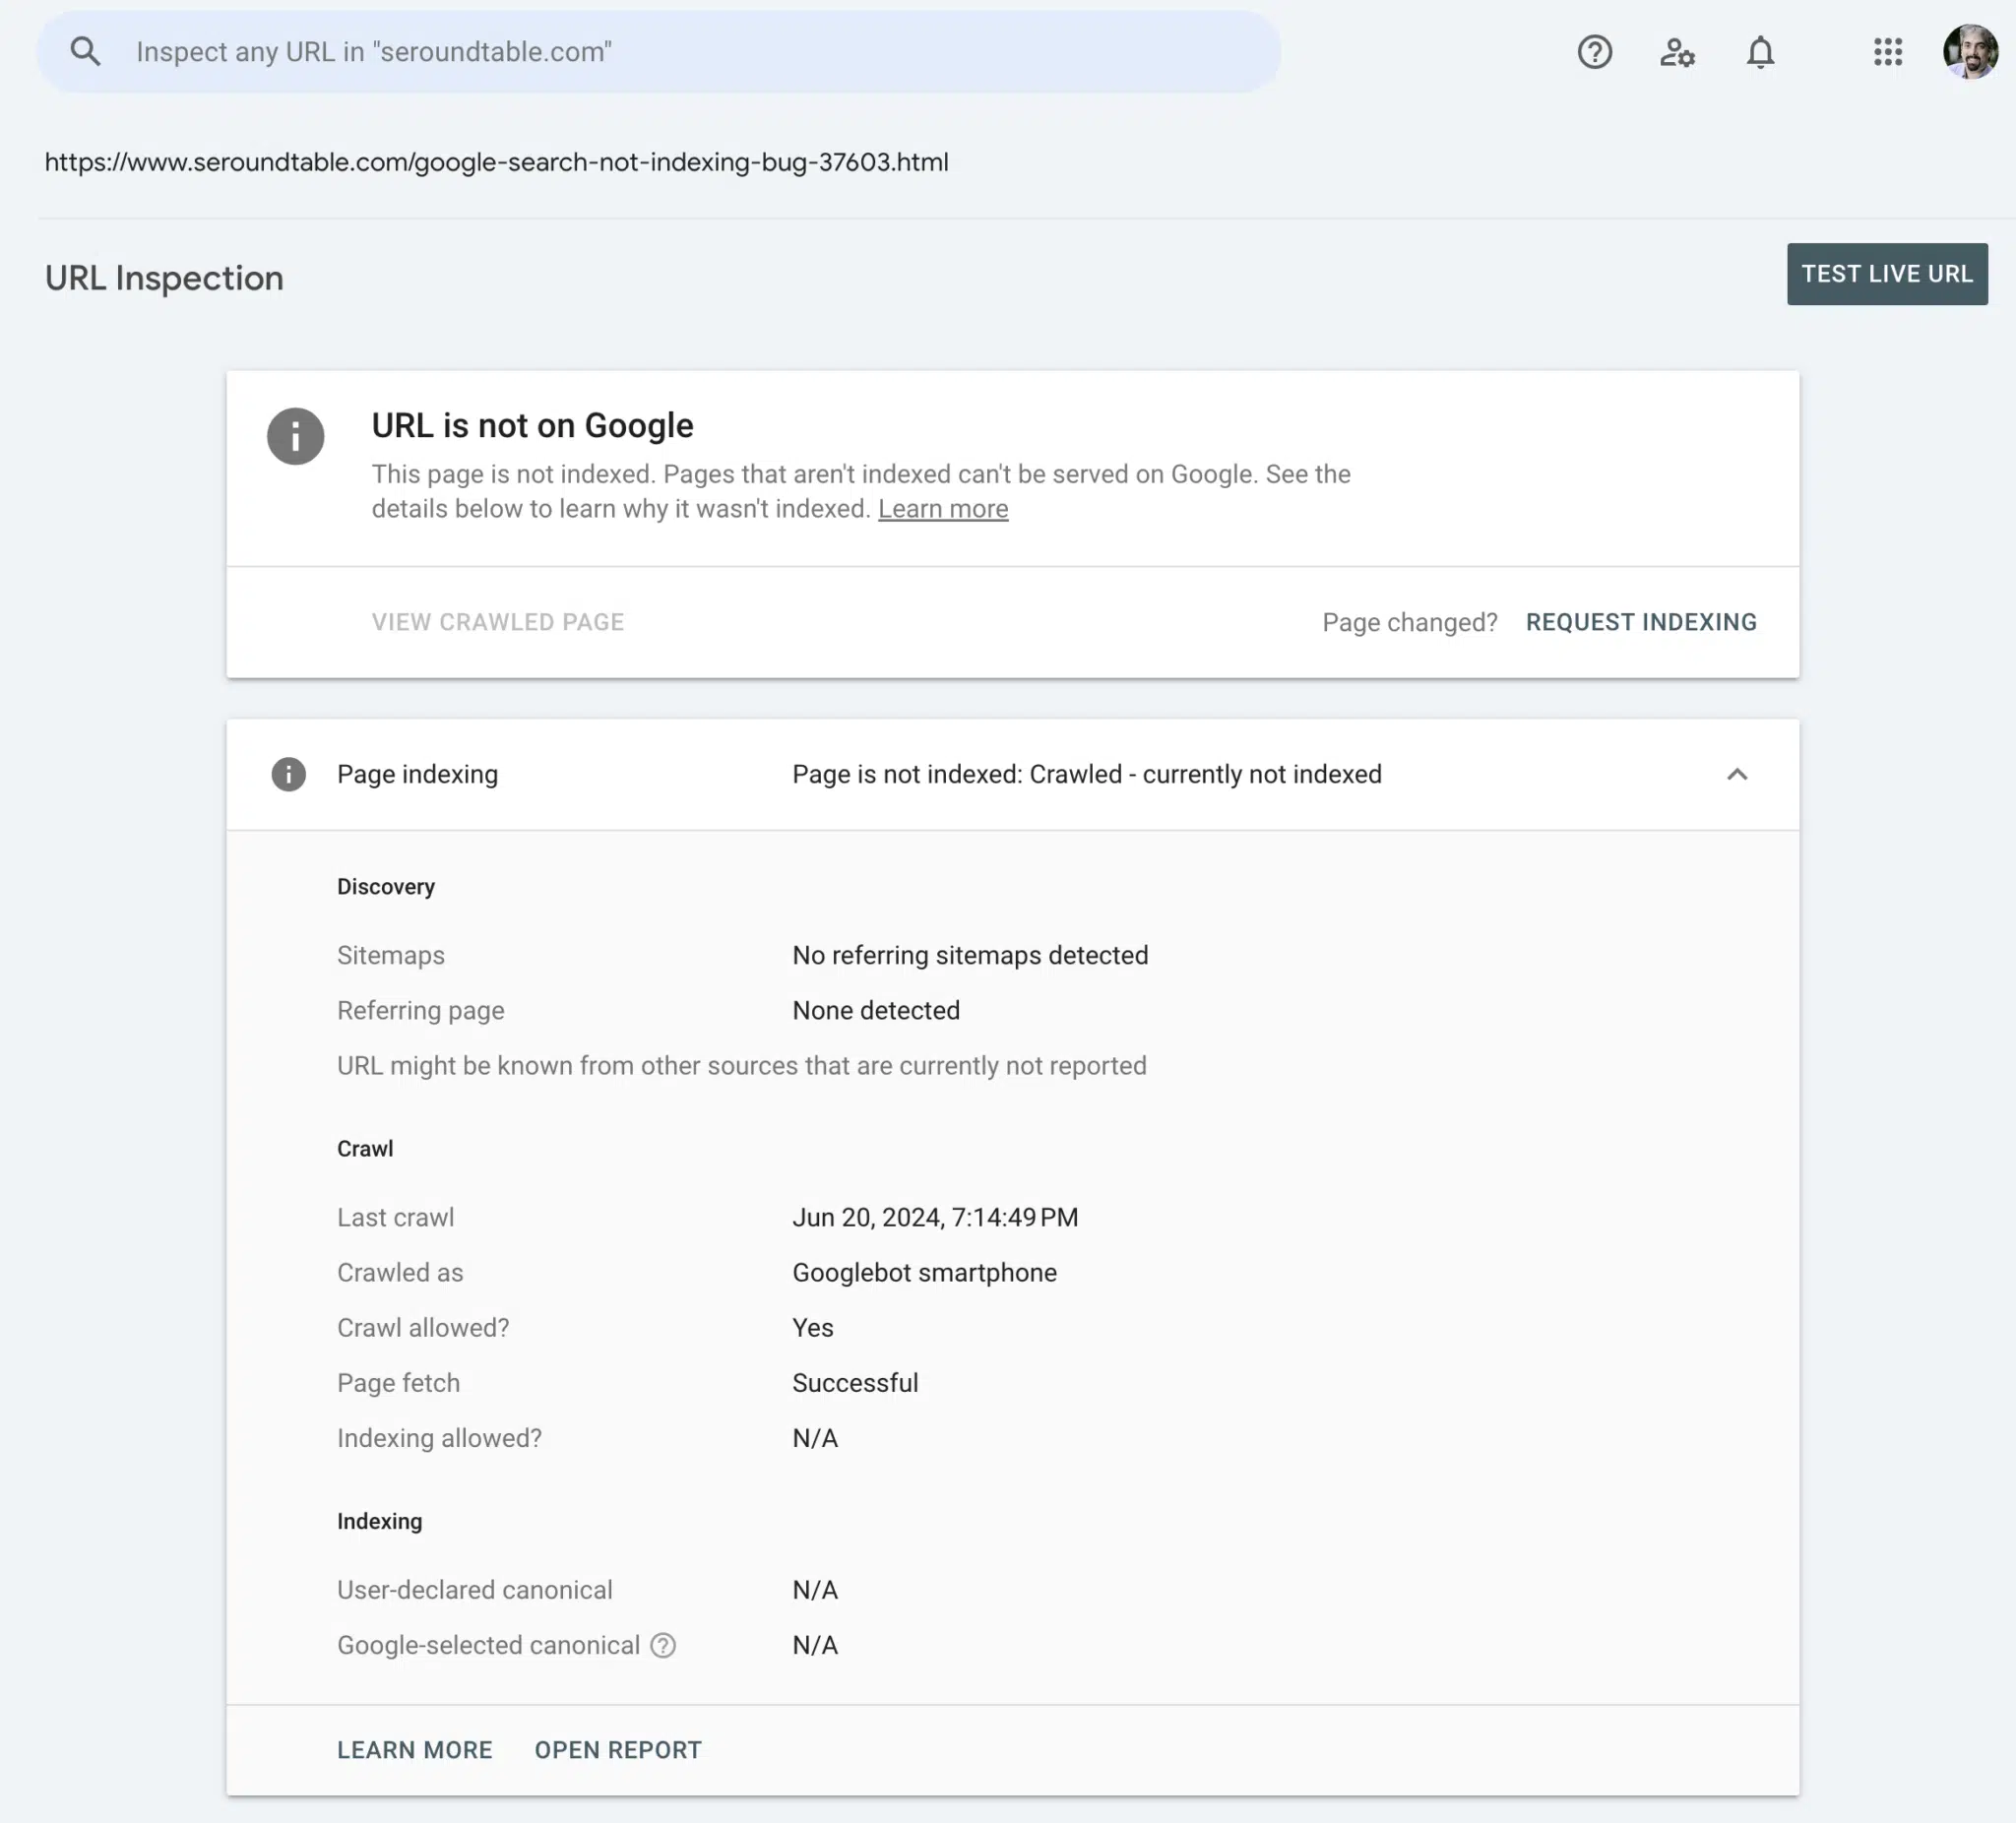The height and width of the screenshot is (1823, 2016).
Task: Click the TEST LIVE URL button
Action: 1887,274
